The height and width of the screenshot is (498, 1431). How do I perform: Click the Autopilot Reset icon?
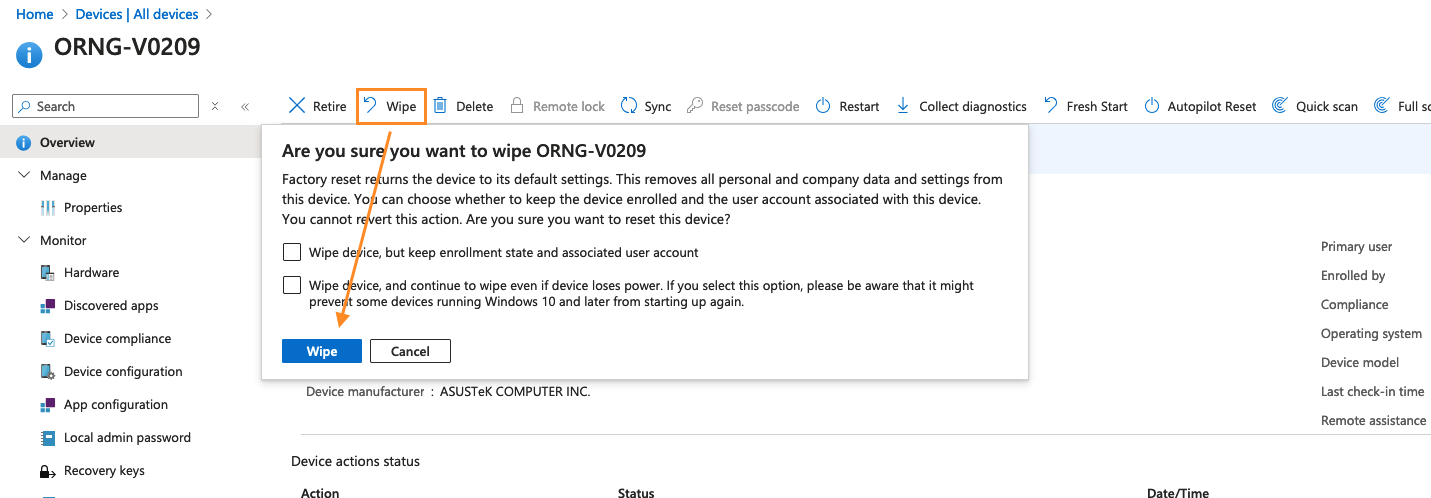tap(1152, 105)
